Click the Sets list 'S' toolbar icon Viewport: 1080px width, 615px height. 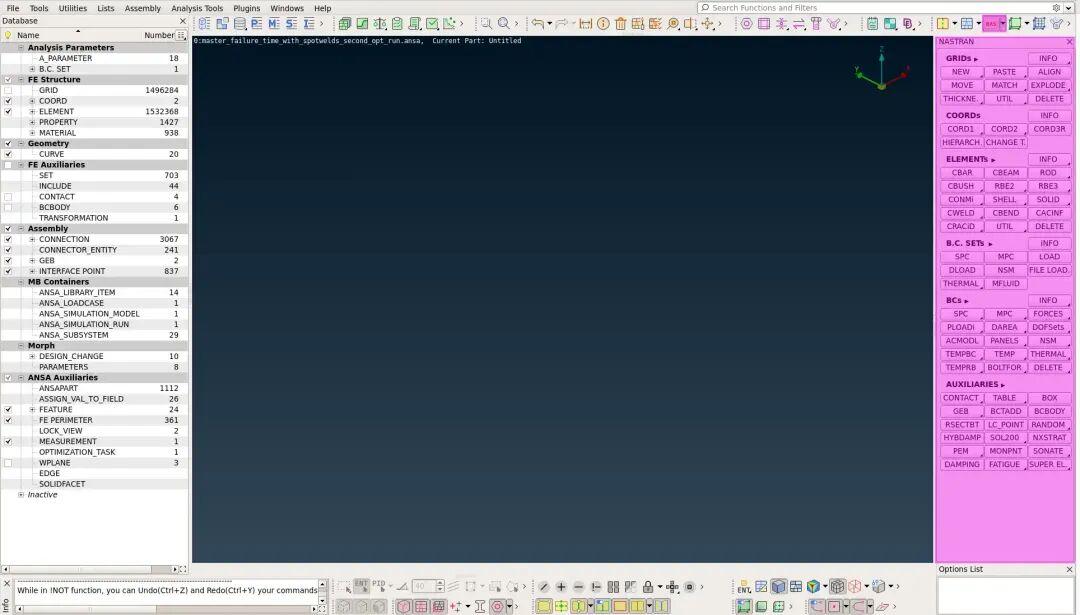tap(291, 23)
